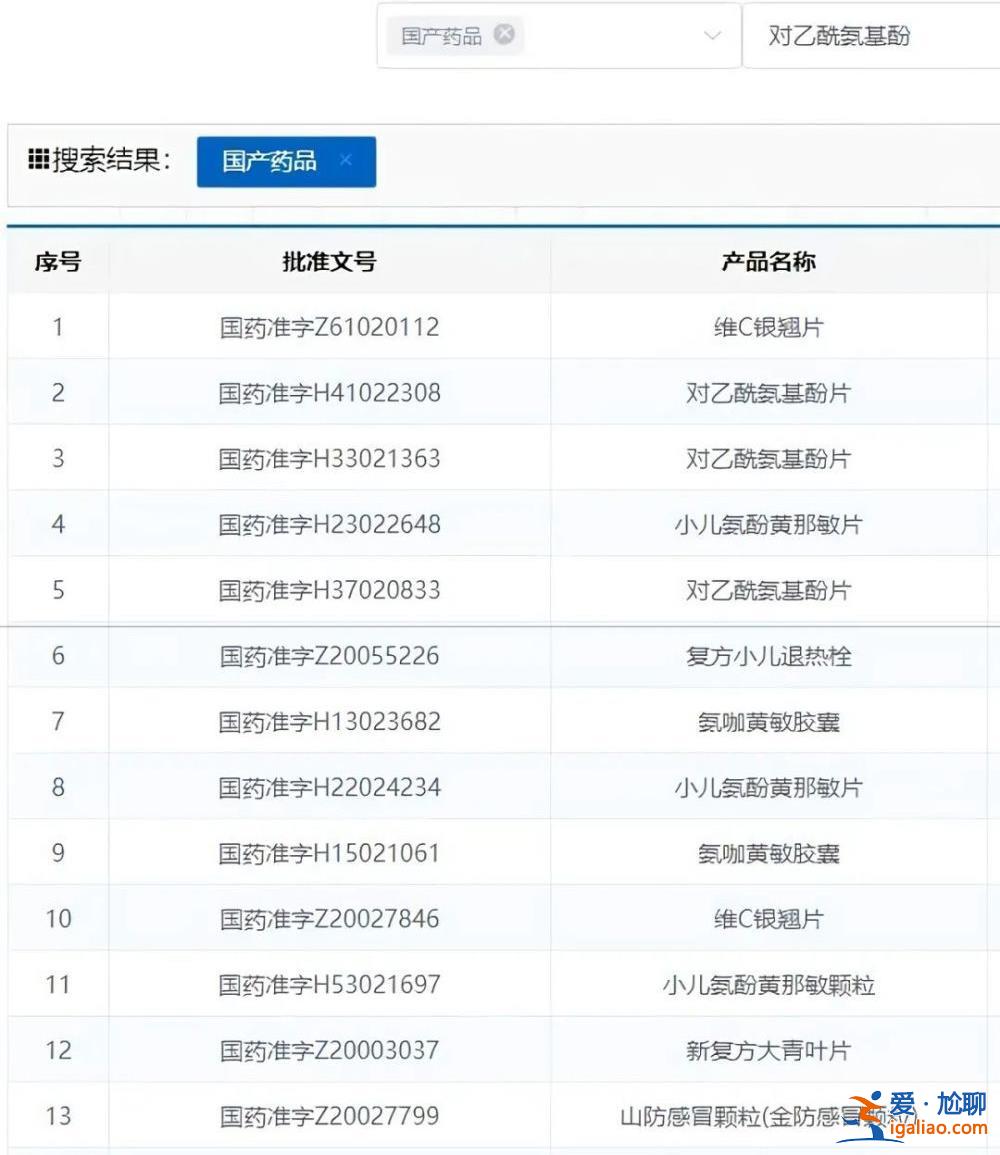Open approval number 国药准字H41022308
The height and width of the screenshot is (1155, 1000).
[329, 393]
